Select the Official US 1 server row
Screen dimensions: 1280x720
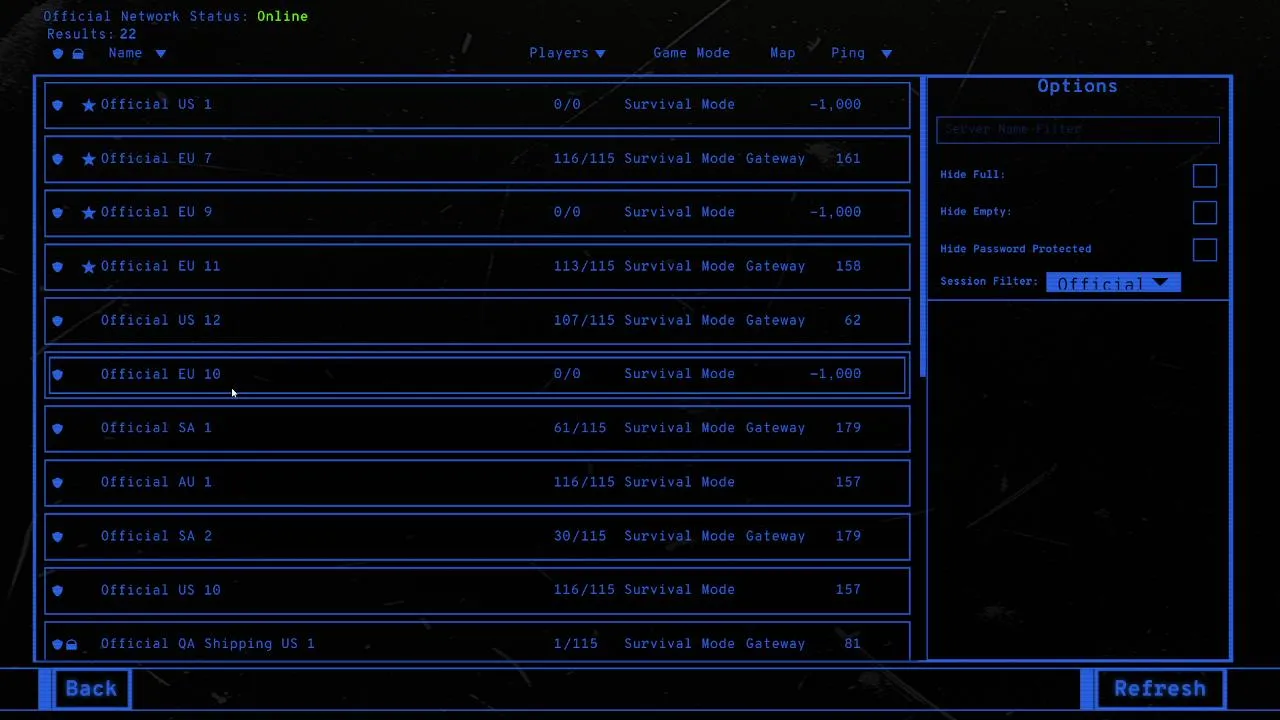pyautogui.click(x=477, y=105)
